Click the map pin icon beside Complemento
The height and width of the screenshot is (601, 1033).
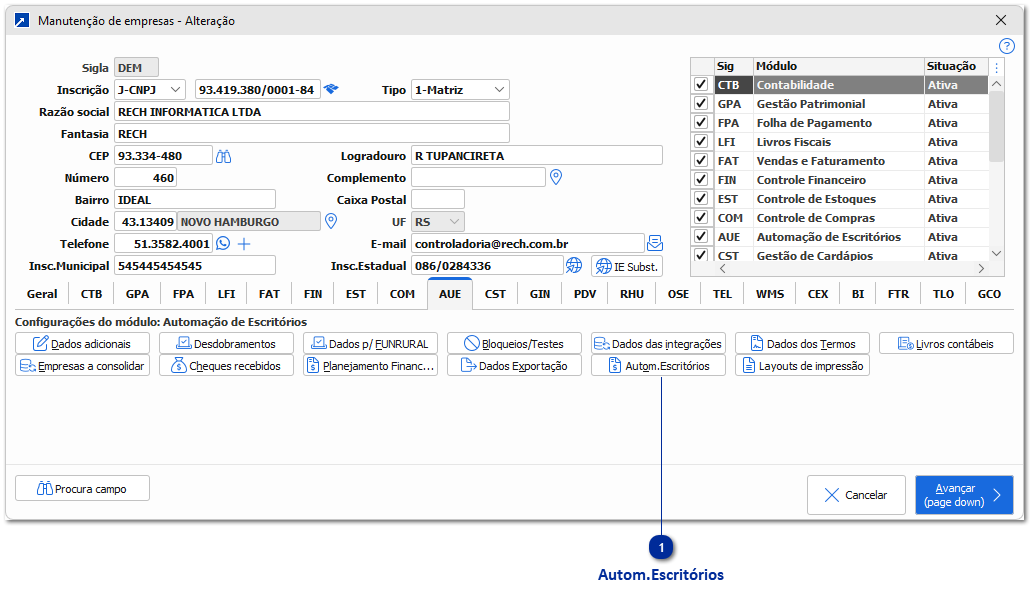click(x=557, y=178)
